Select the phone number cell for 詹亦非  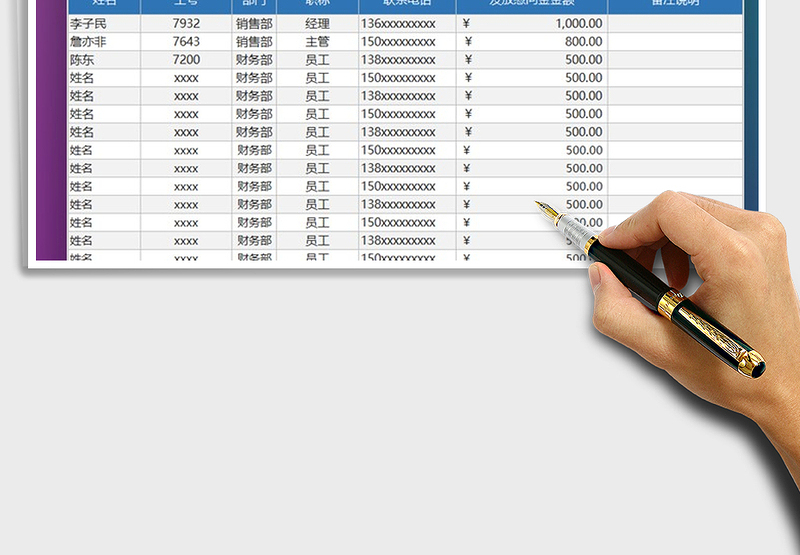398,42
